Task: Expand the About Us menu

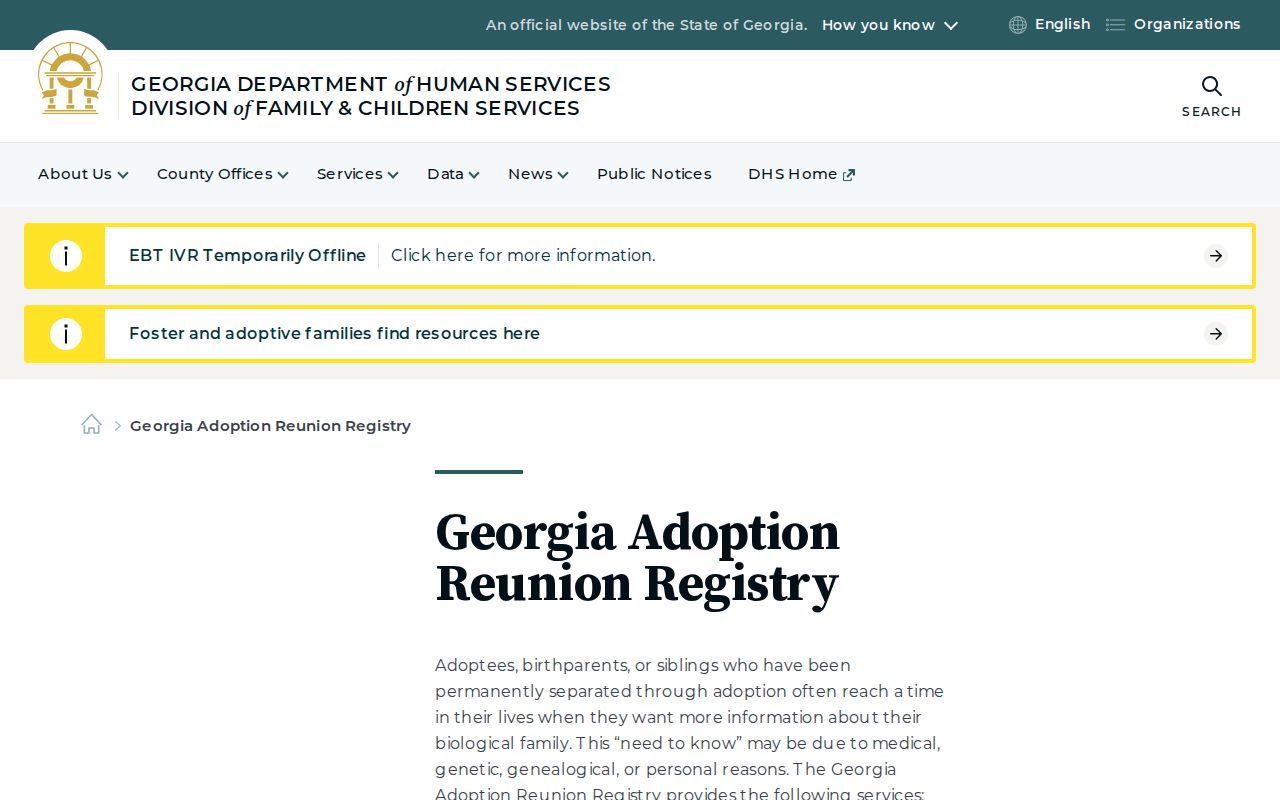Action: (83, 174)
